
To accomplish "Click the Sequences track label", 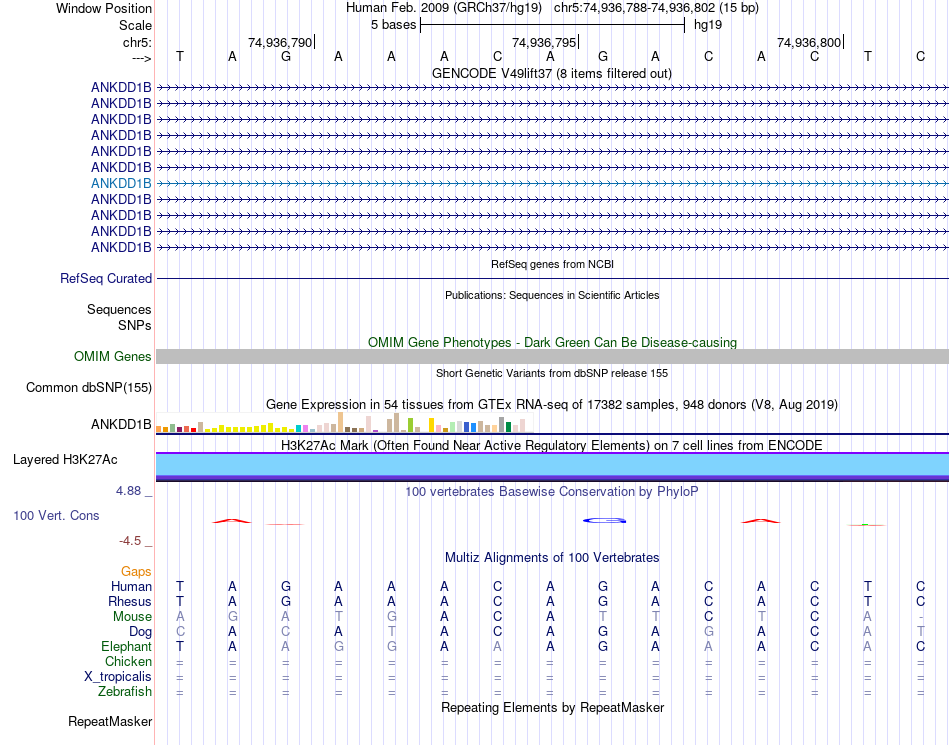I will point(119,310).
